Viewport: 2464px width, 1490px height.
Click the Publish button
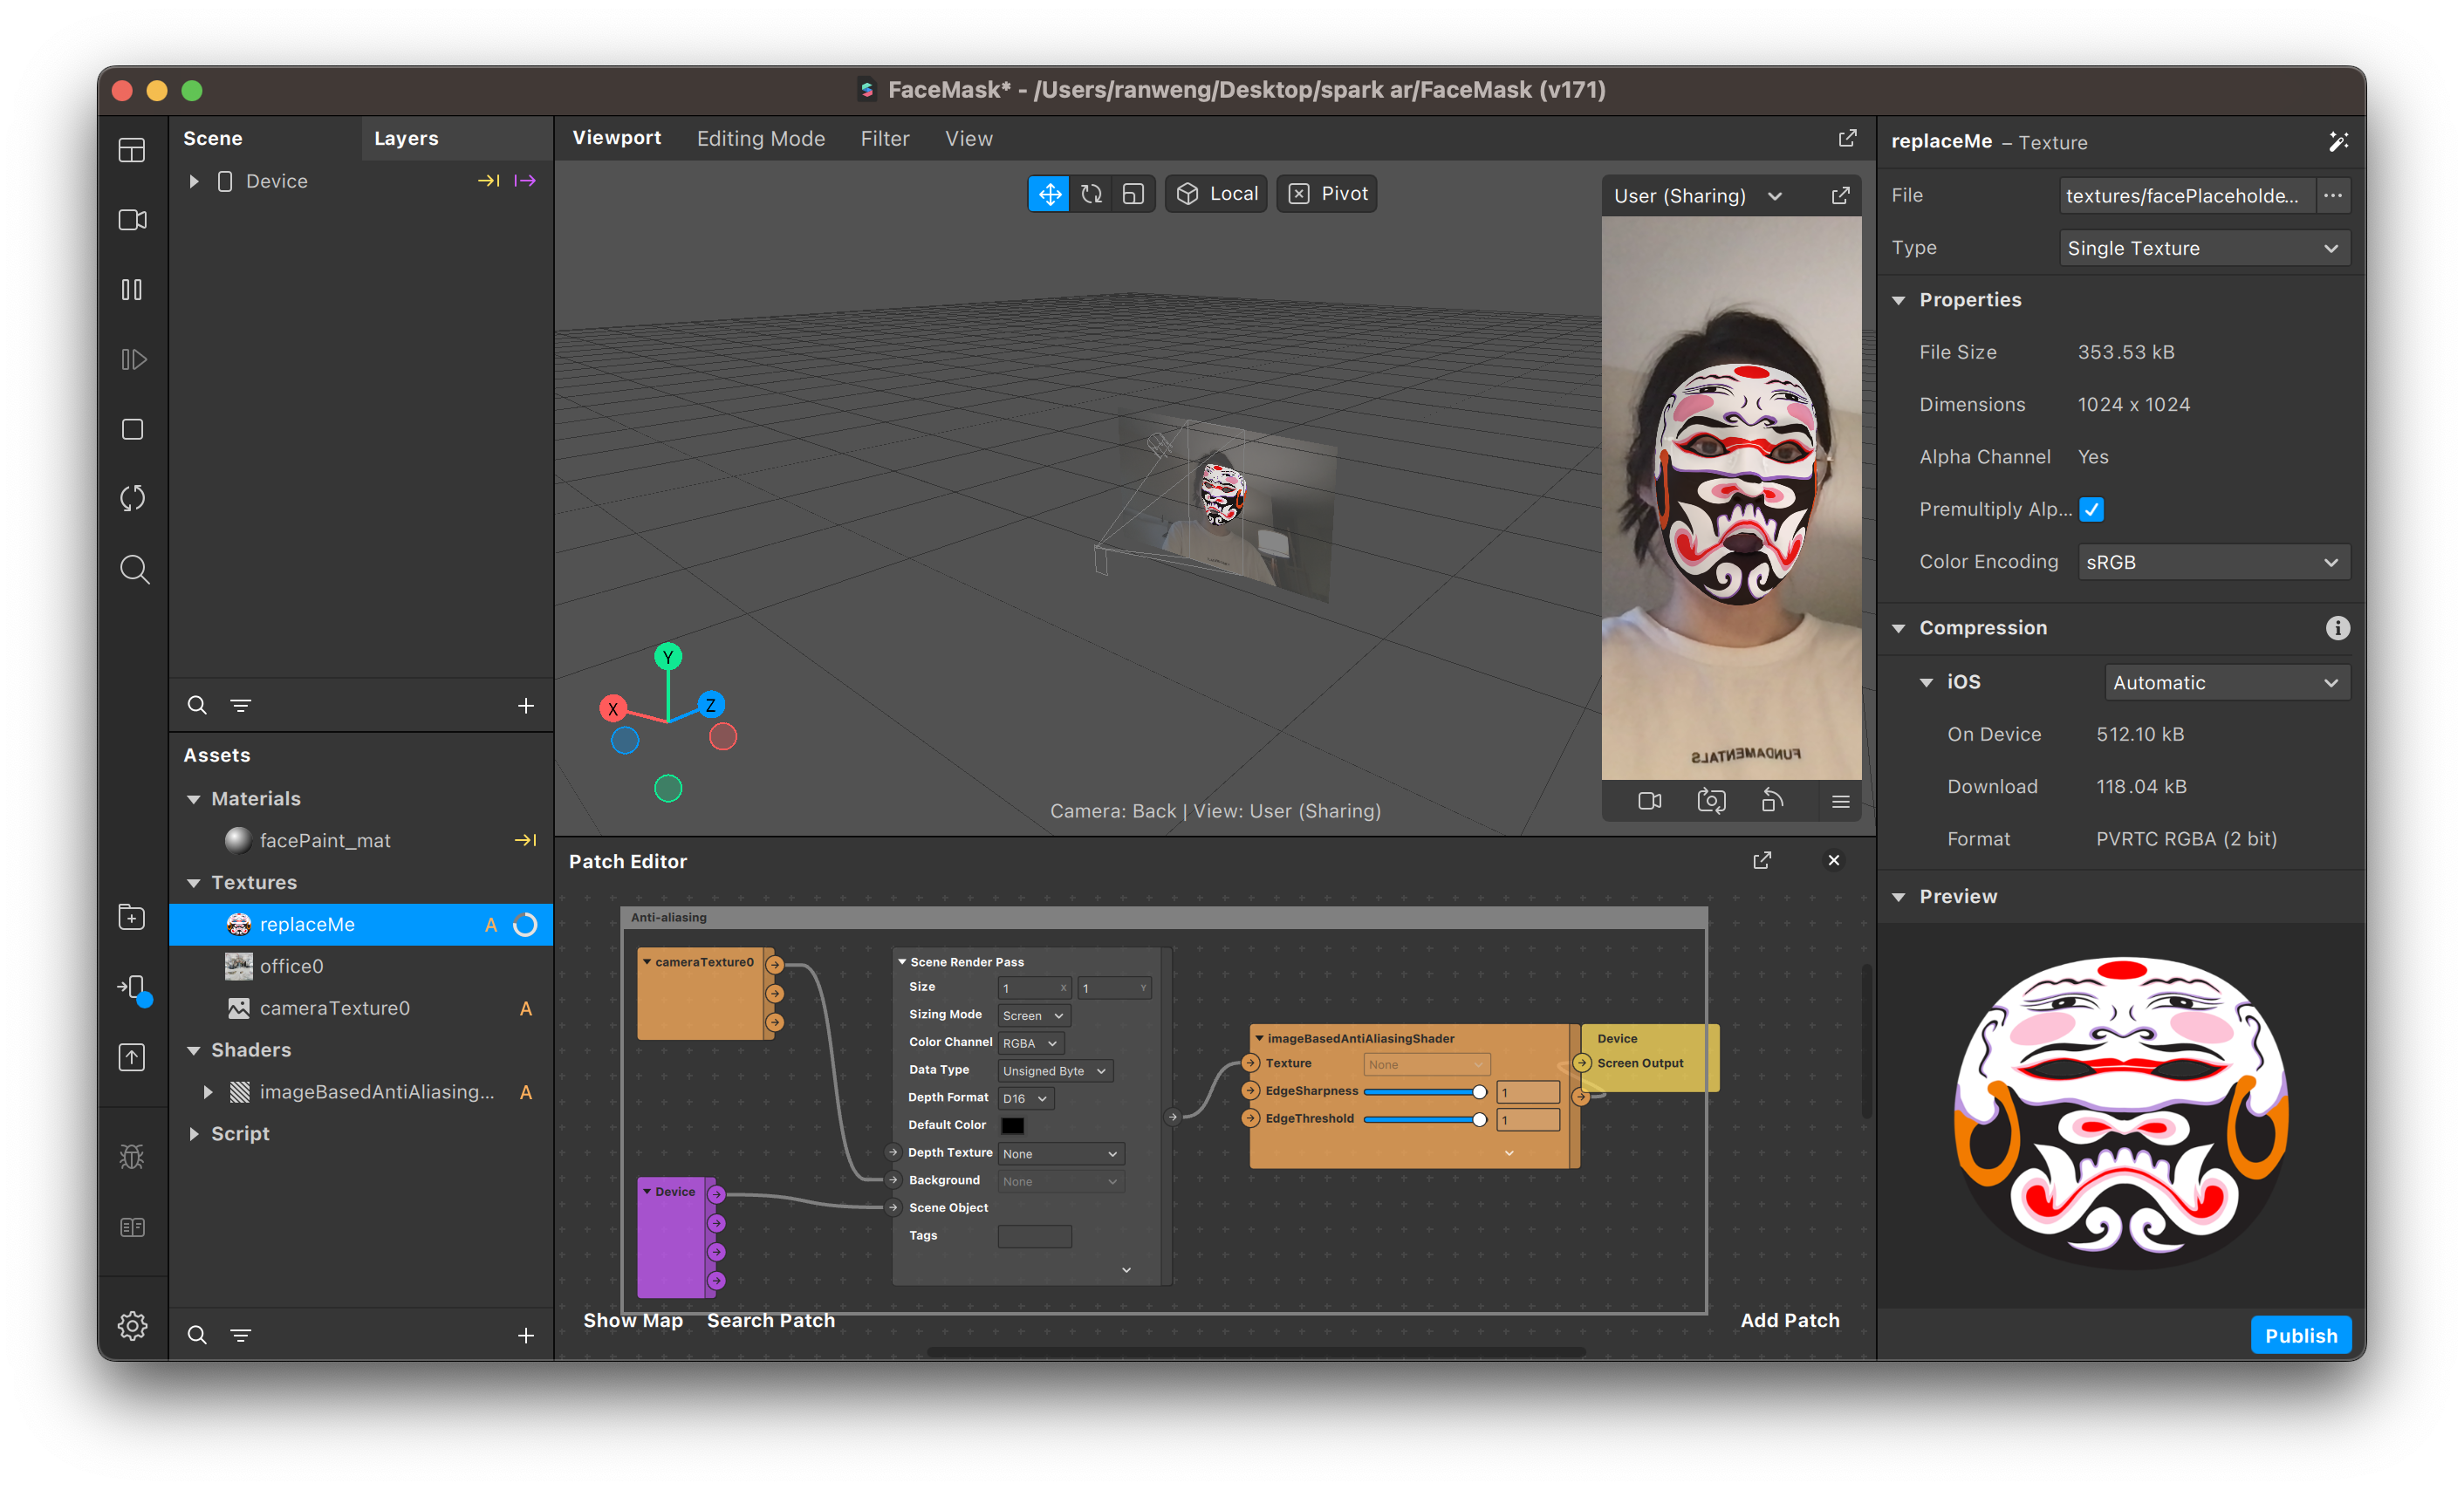[2300, 1335]
